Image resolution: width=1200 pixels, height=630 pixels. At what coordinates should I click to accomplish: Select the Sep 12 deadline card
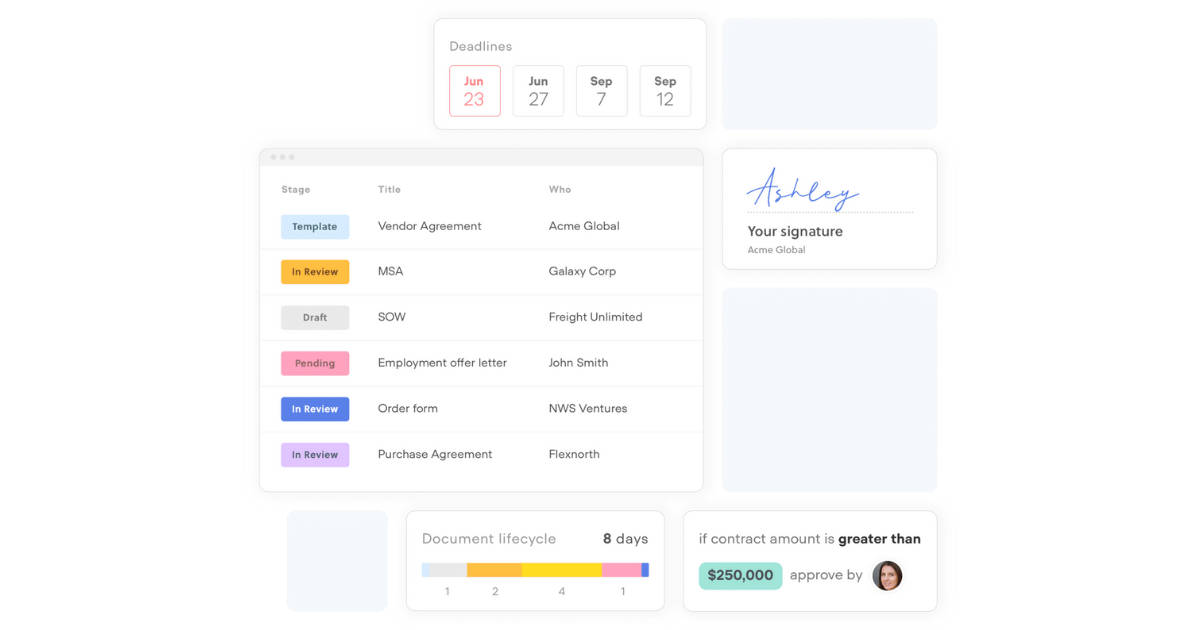pyautogui.click(x=665, y=91)
